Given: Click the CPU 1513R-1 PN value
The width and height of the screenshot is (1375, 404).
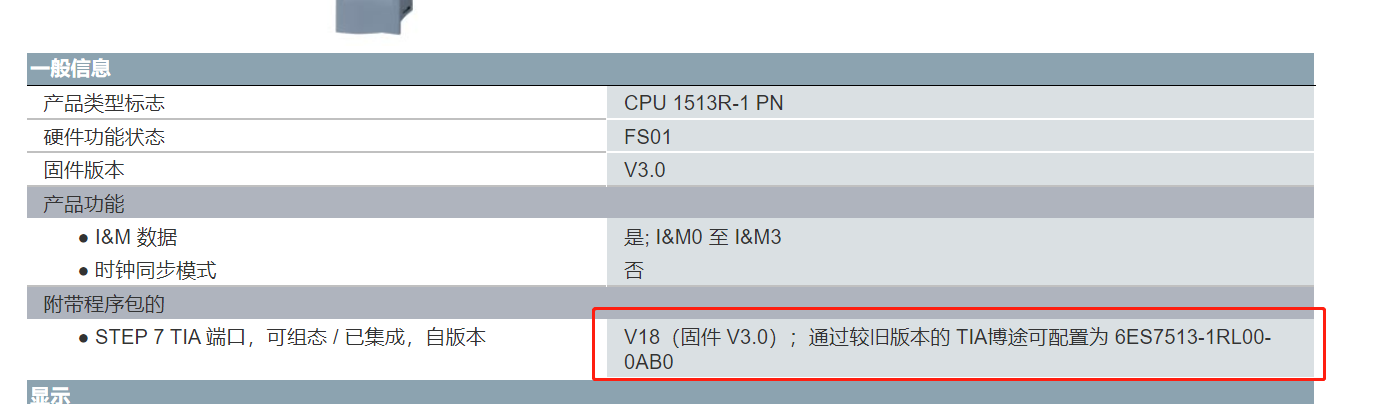Looking at the screenshot, I should point(703,103).
